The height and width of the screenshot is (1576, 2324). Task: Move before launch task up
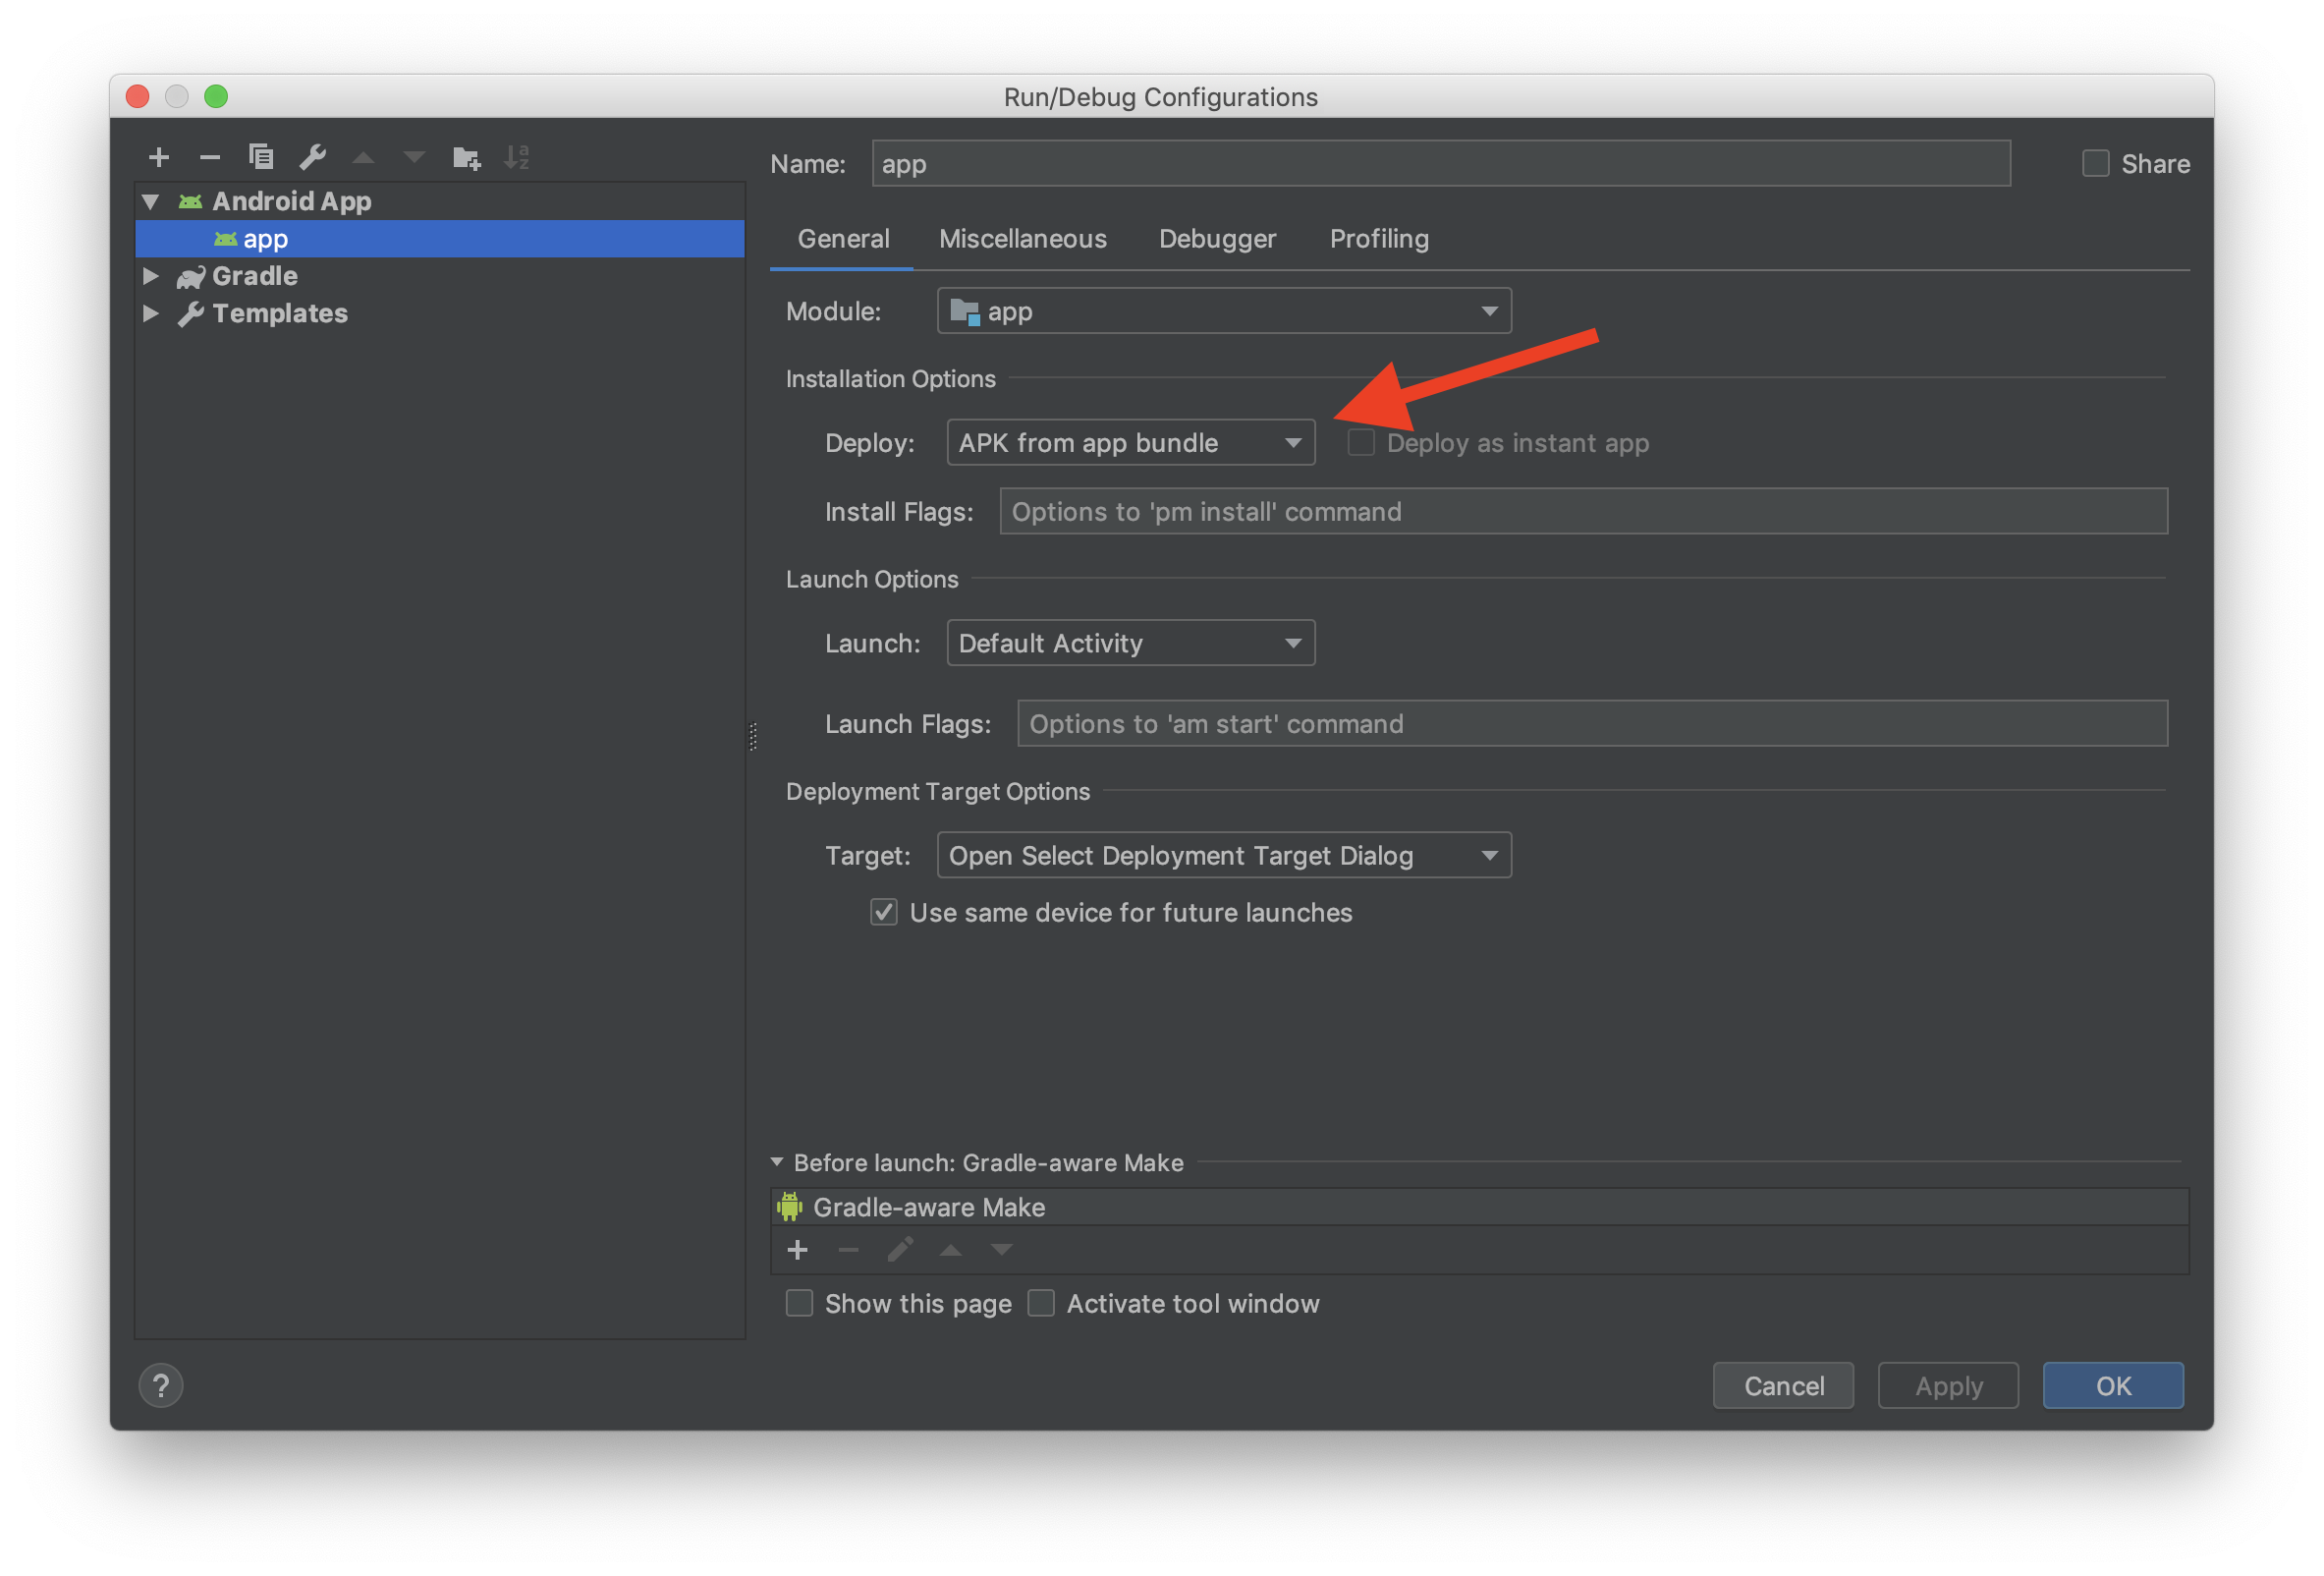click(951, 1251)
